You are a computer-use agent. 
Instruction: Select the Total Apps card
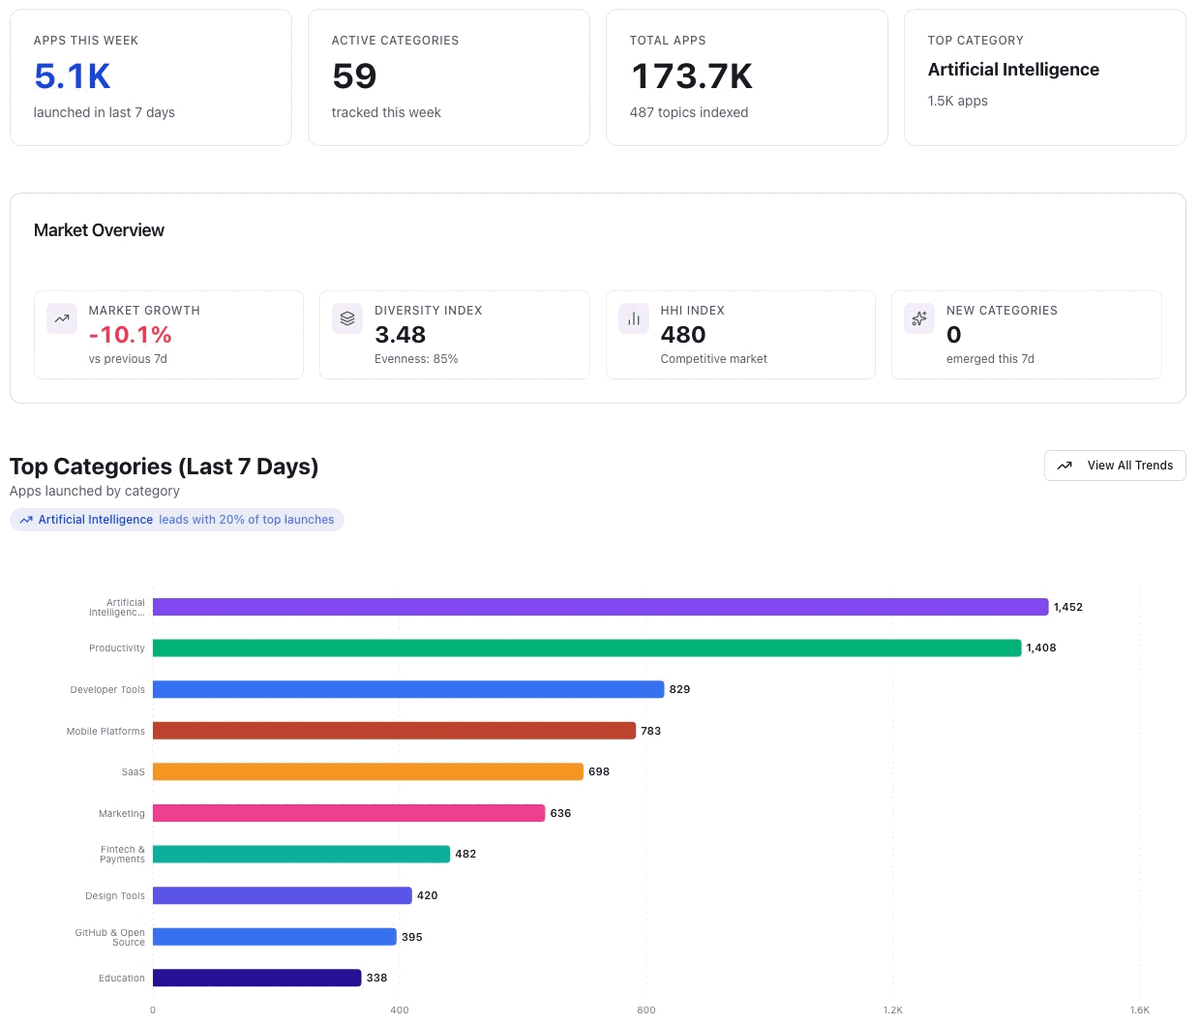[747, 78]
